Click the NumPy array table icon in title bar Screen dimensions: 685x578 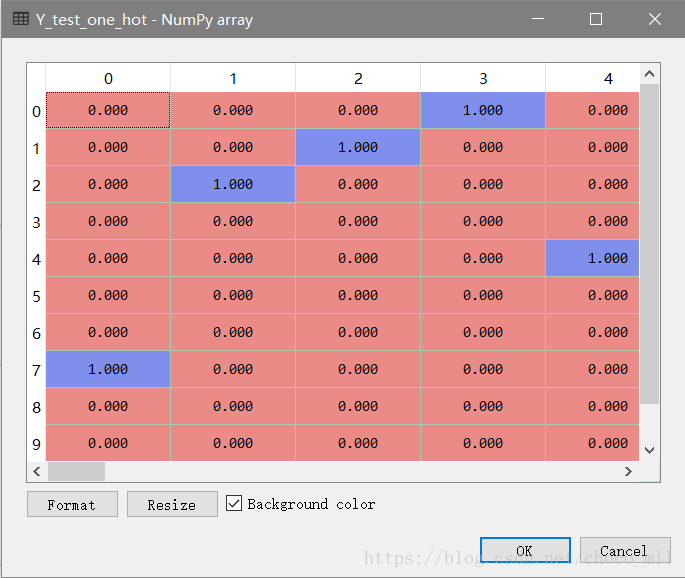coord(21,19)
